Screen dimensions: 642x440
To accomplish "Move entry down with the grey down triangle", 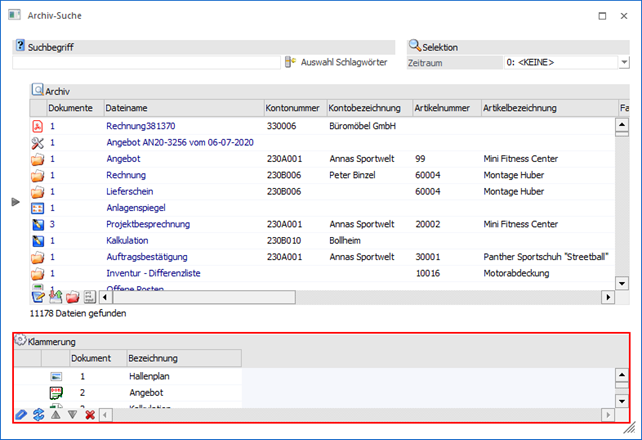I will (72, 415).
